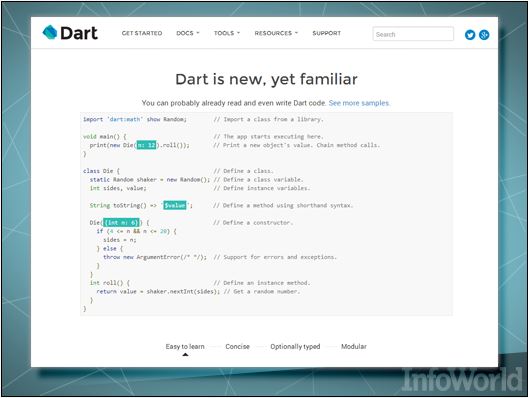Click the Dart is new, yet familiar heading

pos(266,79)
